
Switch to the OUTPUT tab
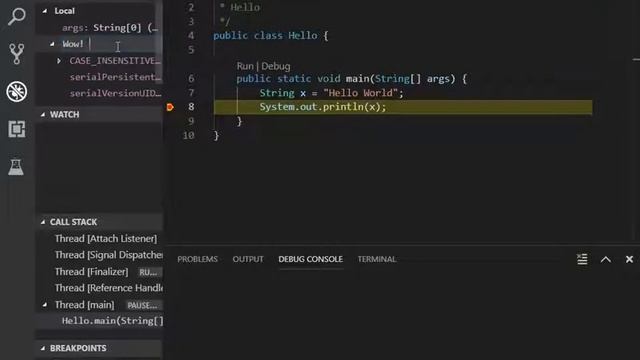click(248, 259)
